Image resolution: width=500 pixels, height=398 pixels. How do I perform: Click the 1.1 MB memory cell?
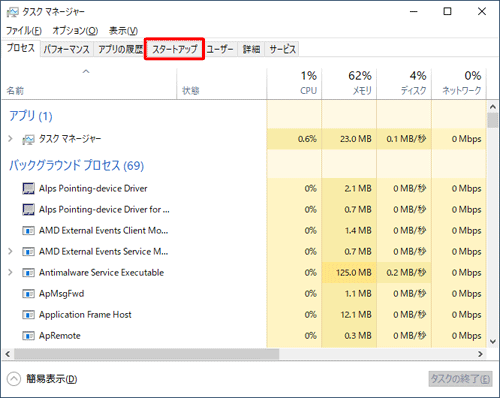[349, 294]
